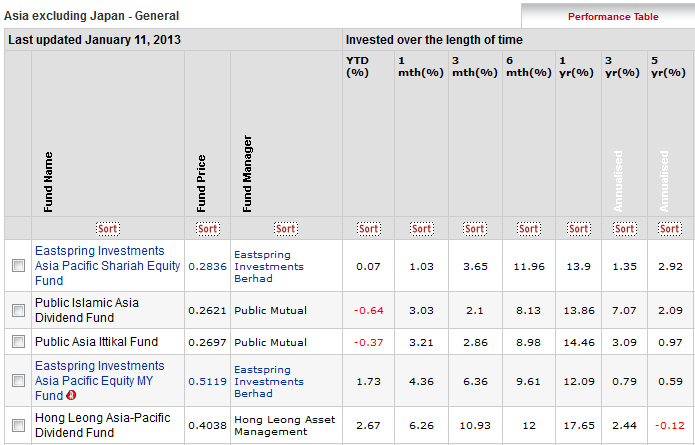Sort by YTD (%) column
This screenshot has height=445, width=695.
pyautogui.click(x=368, y=229)
